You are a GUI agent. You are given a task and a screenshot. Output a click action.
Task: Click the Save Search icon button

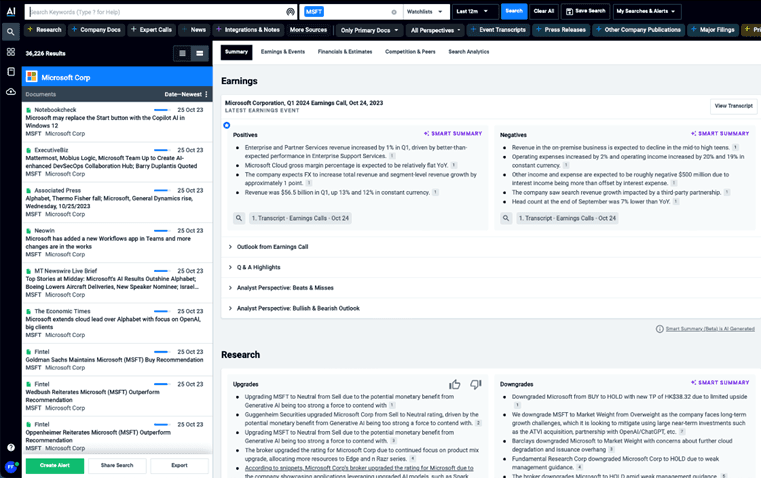[x=586, y=11]
